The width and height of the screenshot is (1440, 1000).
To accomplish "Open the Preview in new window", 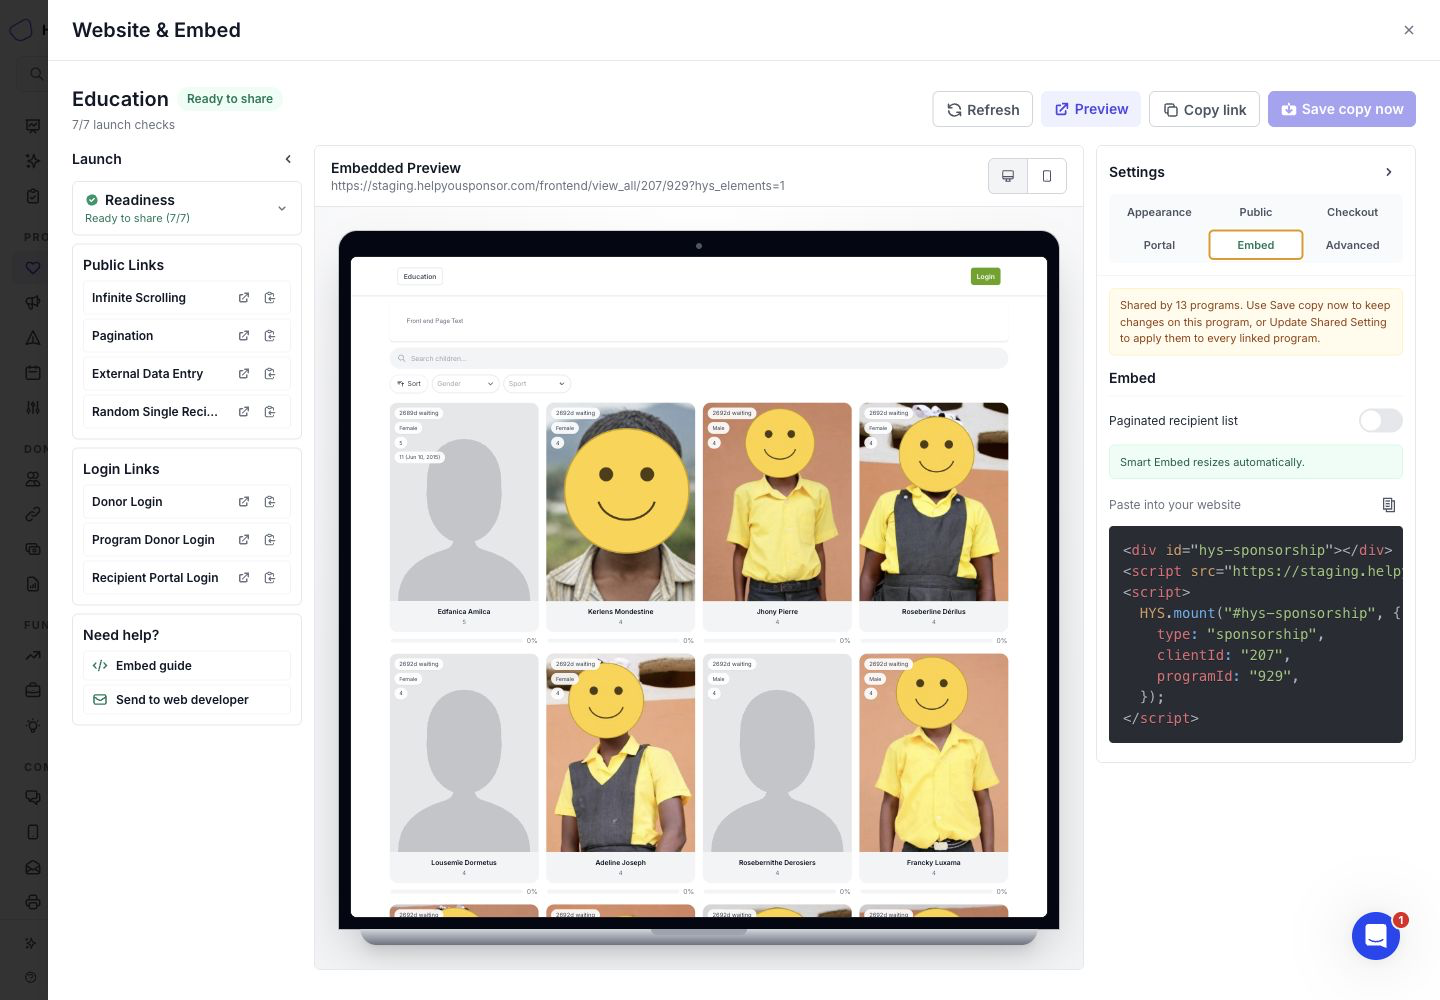I will pos(1091,109).
